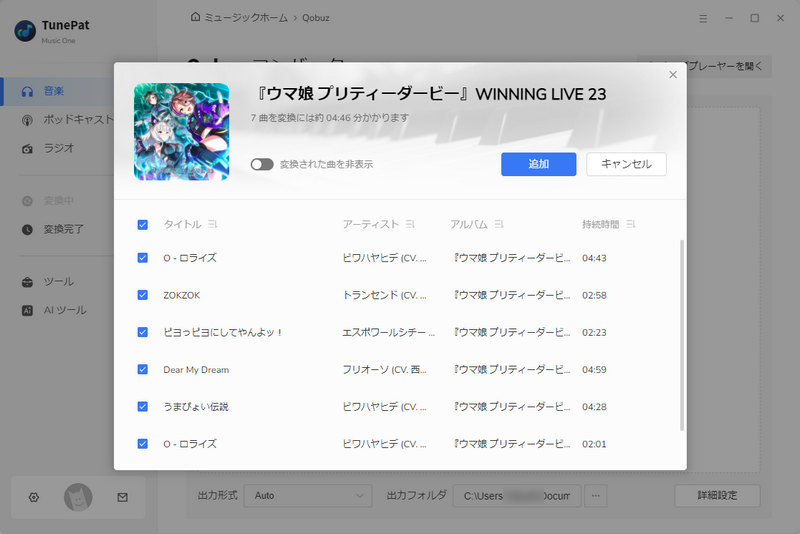Uncheck the first O - ロライズ track (04:43)
The width and height of the screenshot is (800, 534).
(x=143, y=258)
